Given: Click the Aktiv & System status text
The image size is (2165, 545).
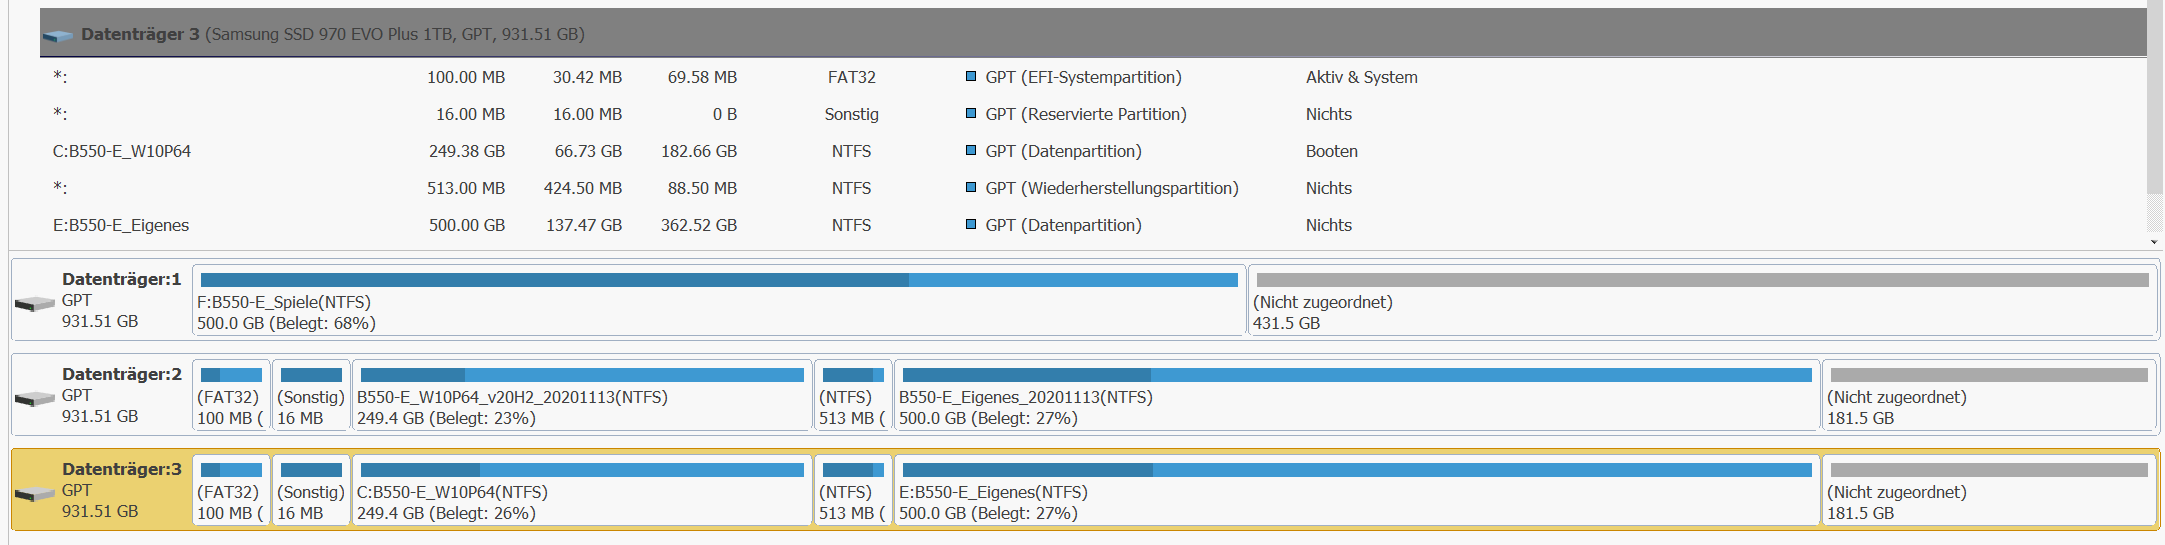Looking at the screenshot, I should click(x=1361, y=77).
